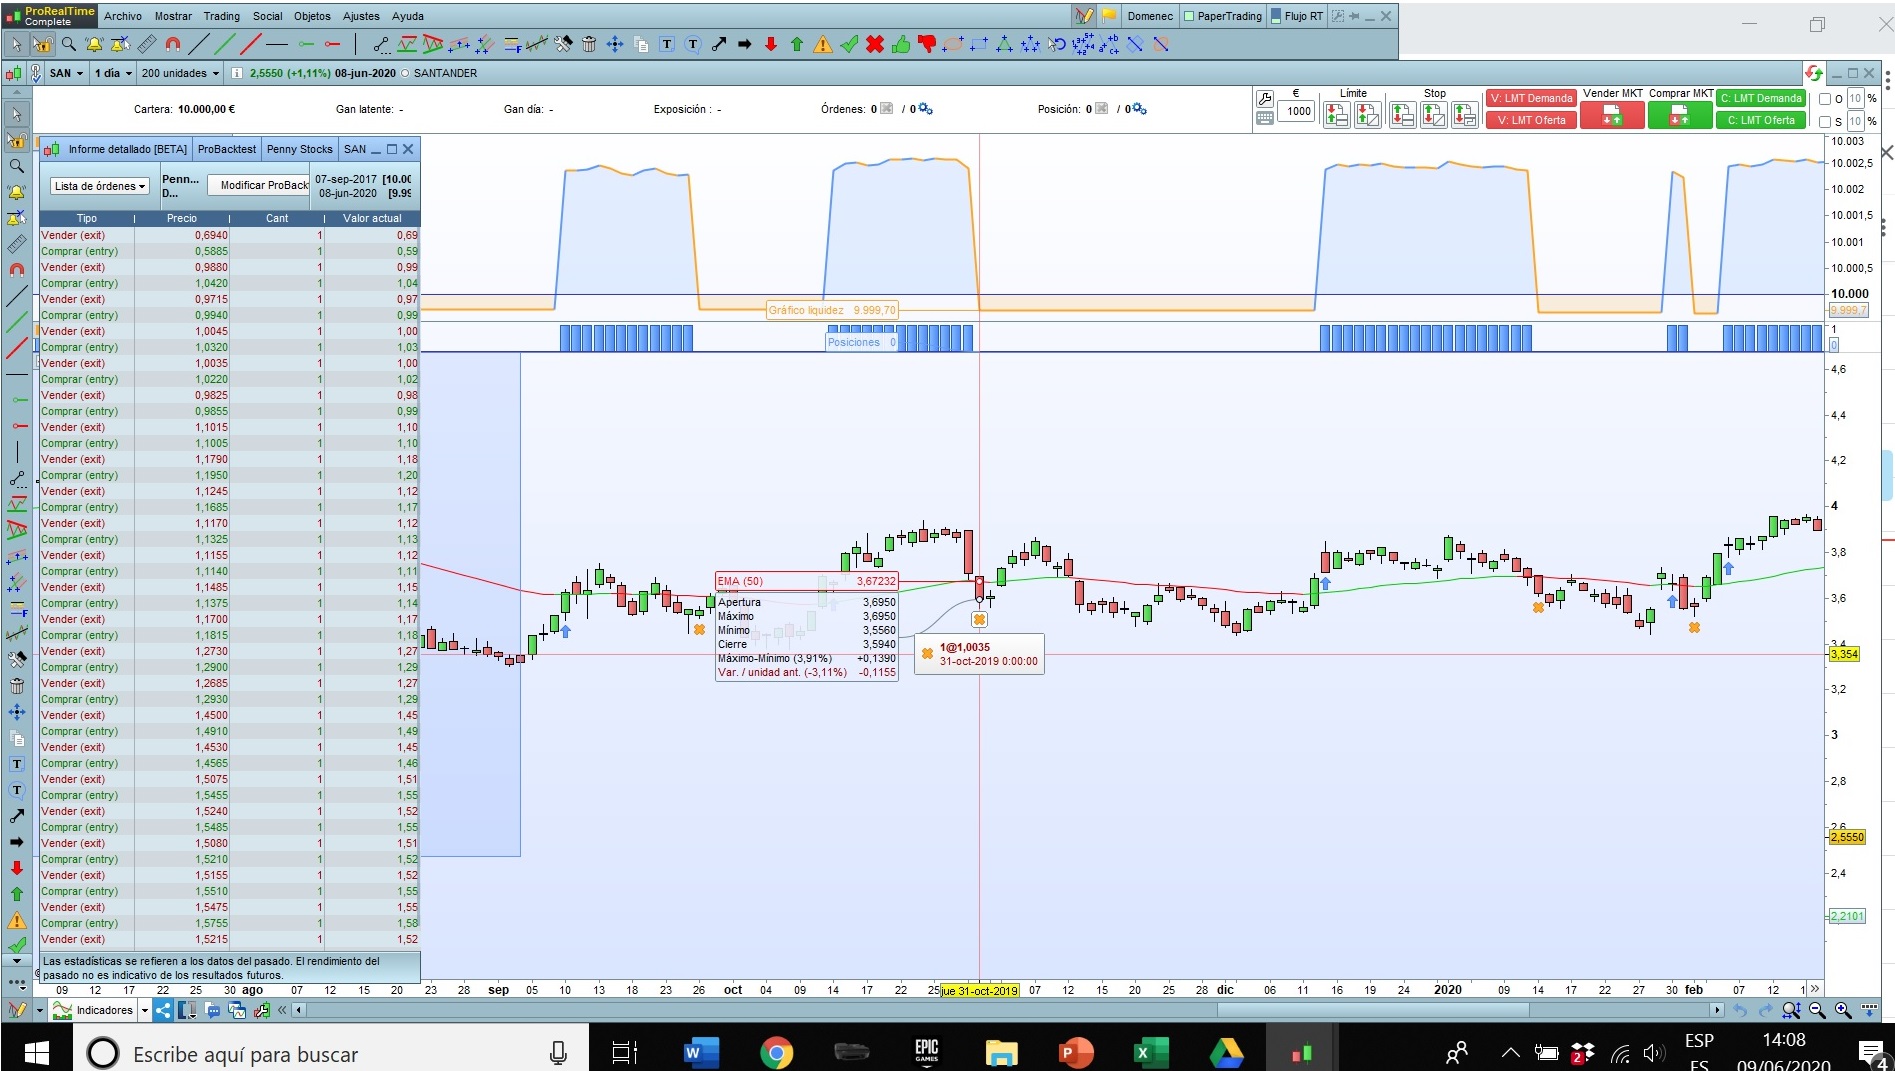The image size is (1895, 1071).
Task: Open the Social menu
Action: click(x=267, y=16)
